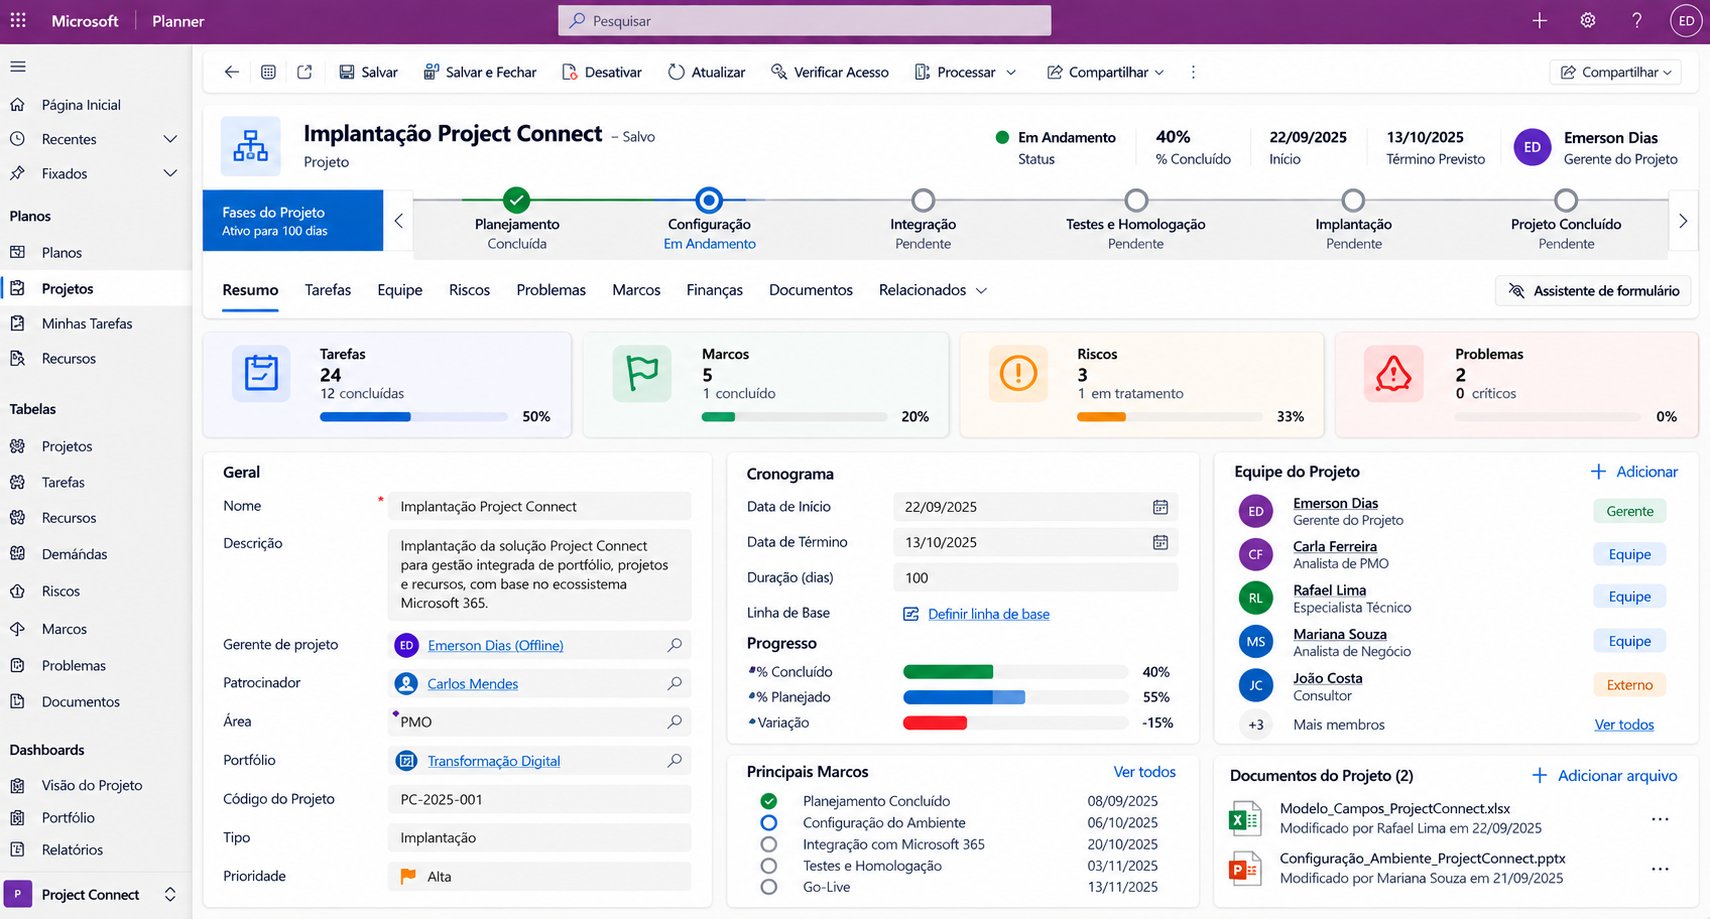Toggle Planejamento Concluído milestone check
The height and width of the screenshot is (919, 1710).
768,801
